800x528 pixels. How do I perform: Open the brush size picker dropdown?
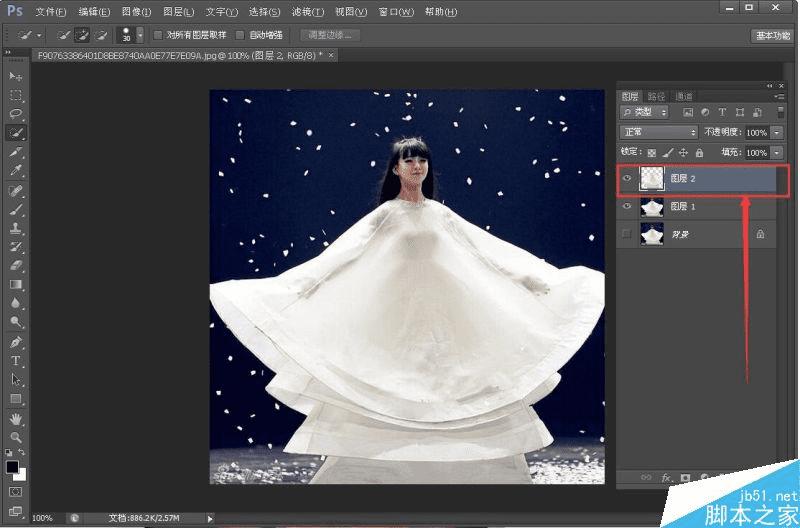[140, 35]
